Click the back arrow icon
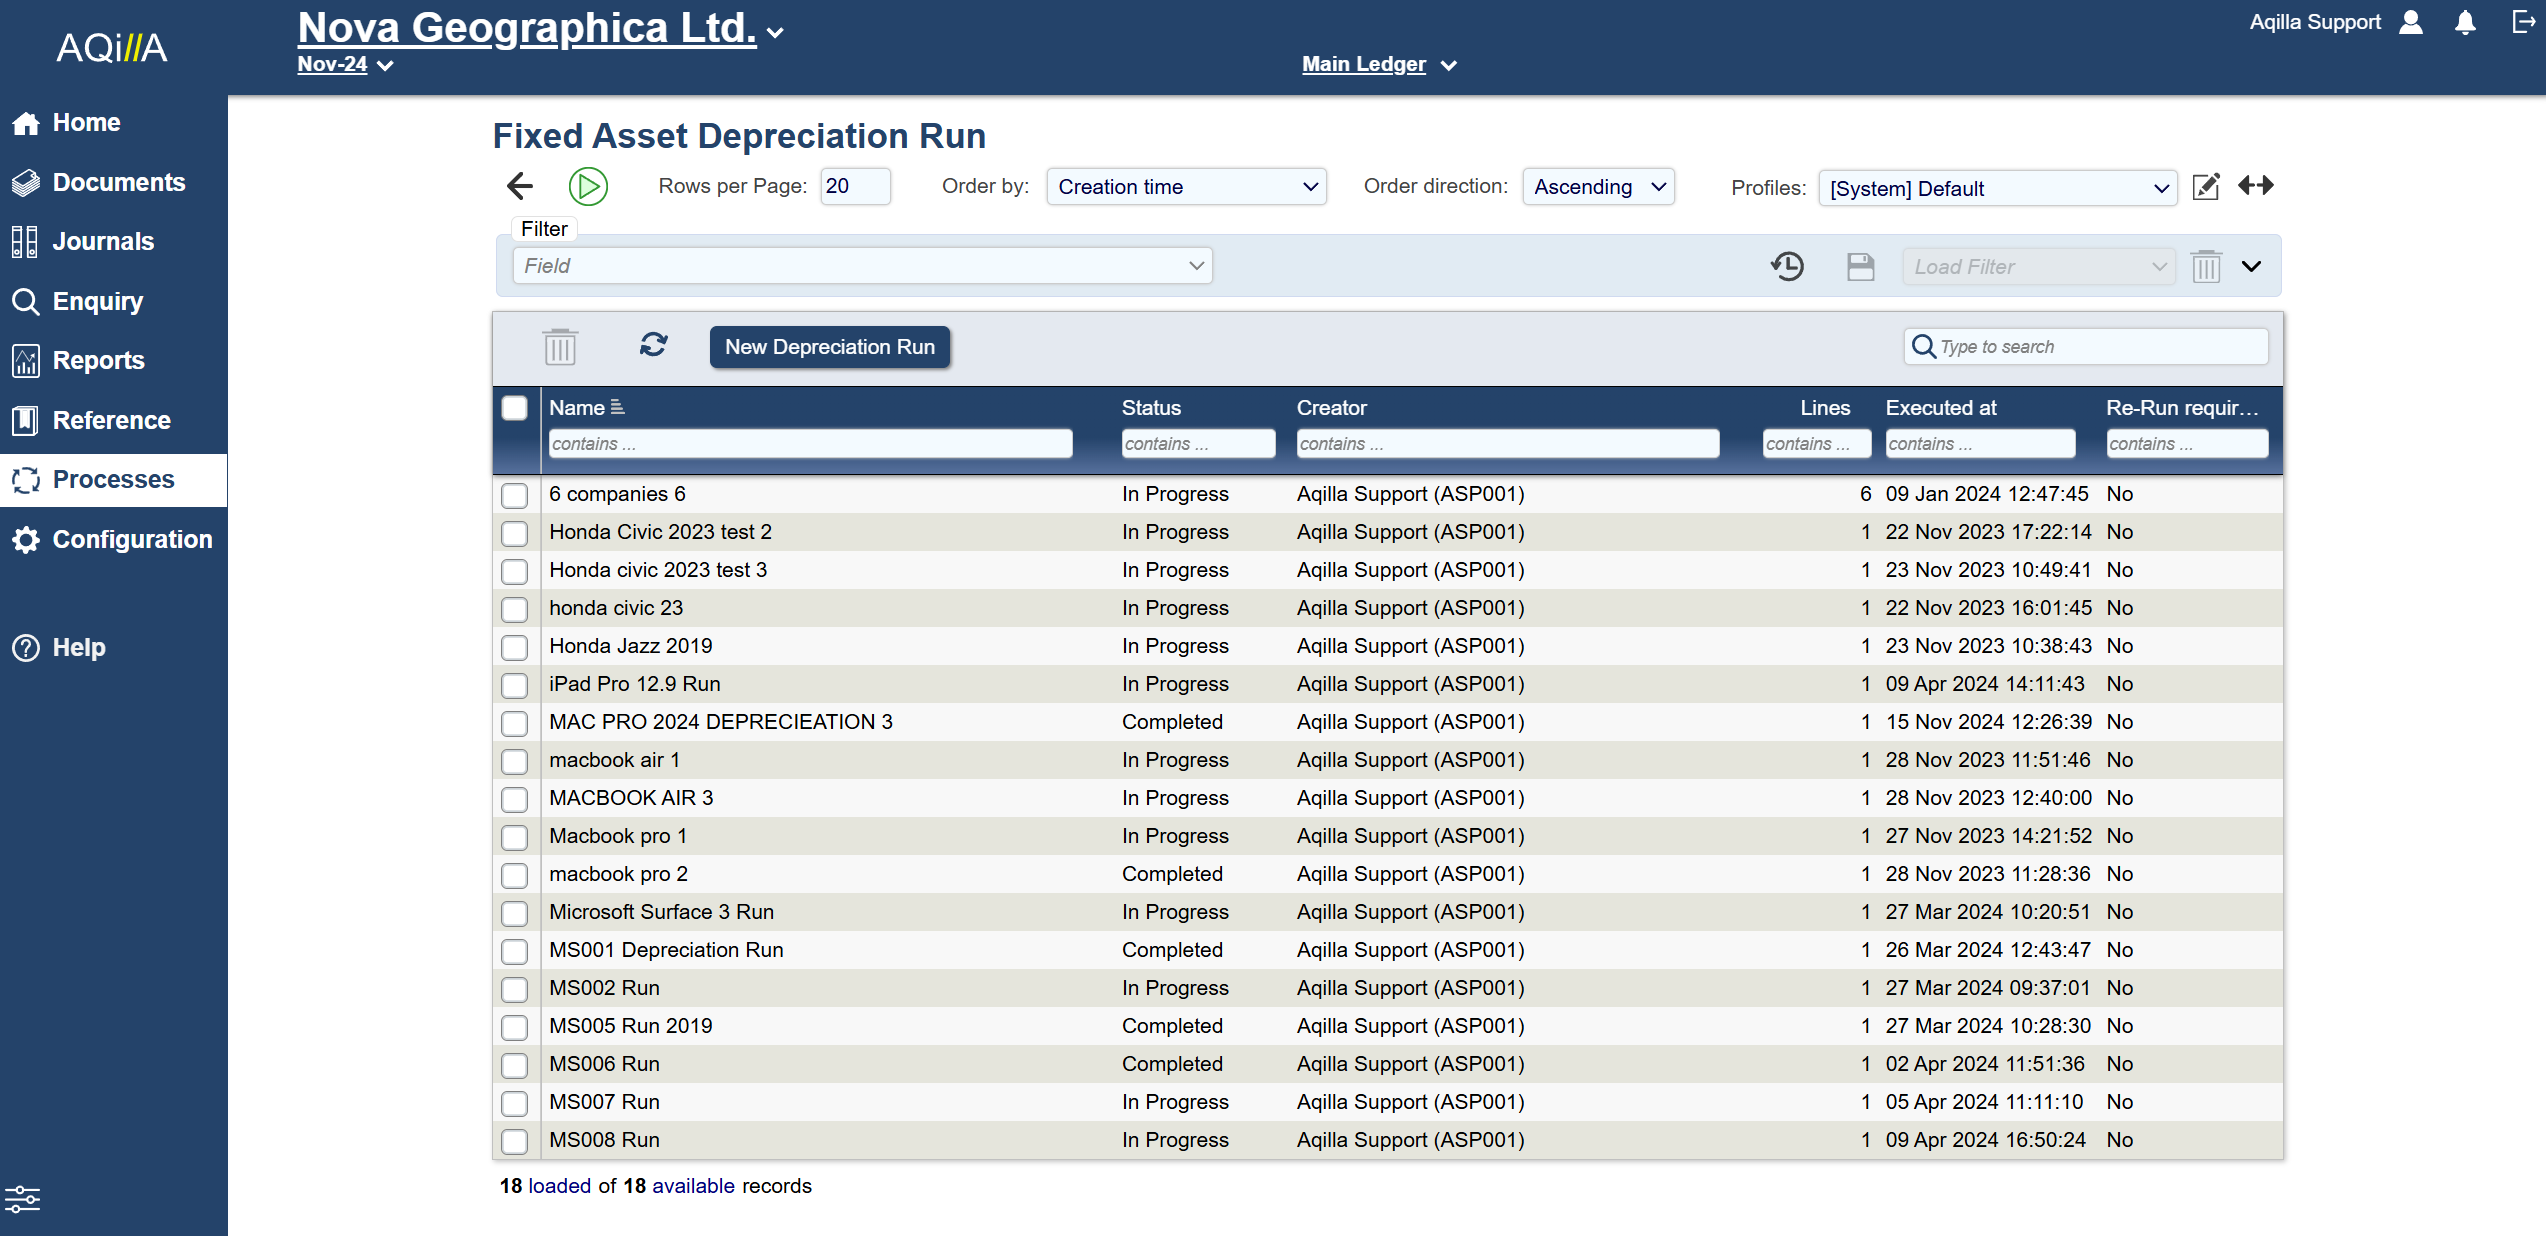 click(520, 186)
